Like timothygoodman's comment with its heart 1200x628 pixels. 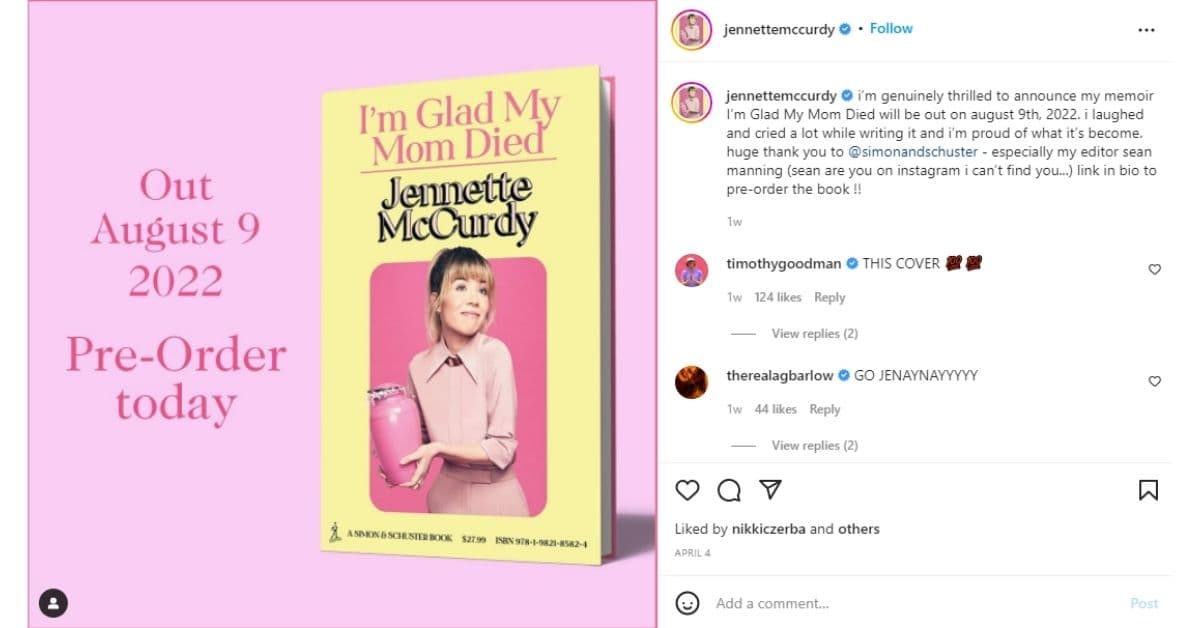[1155, 269]
